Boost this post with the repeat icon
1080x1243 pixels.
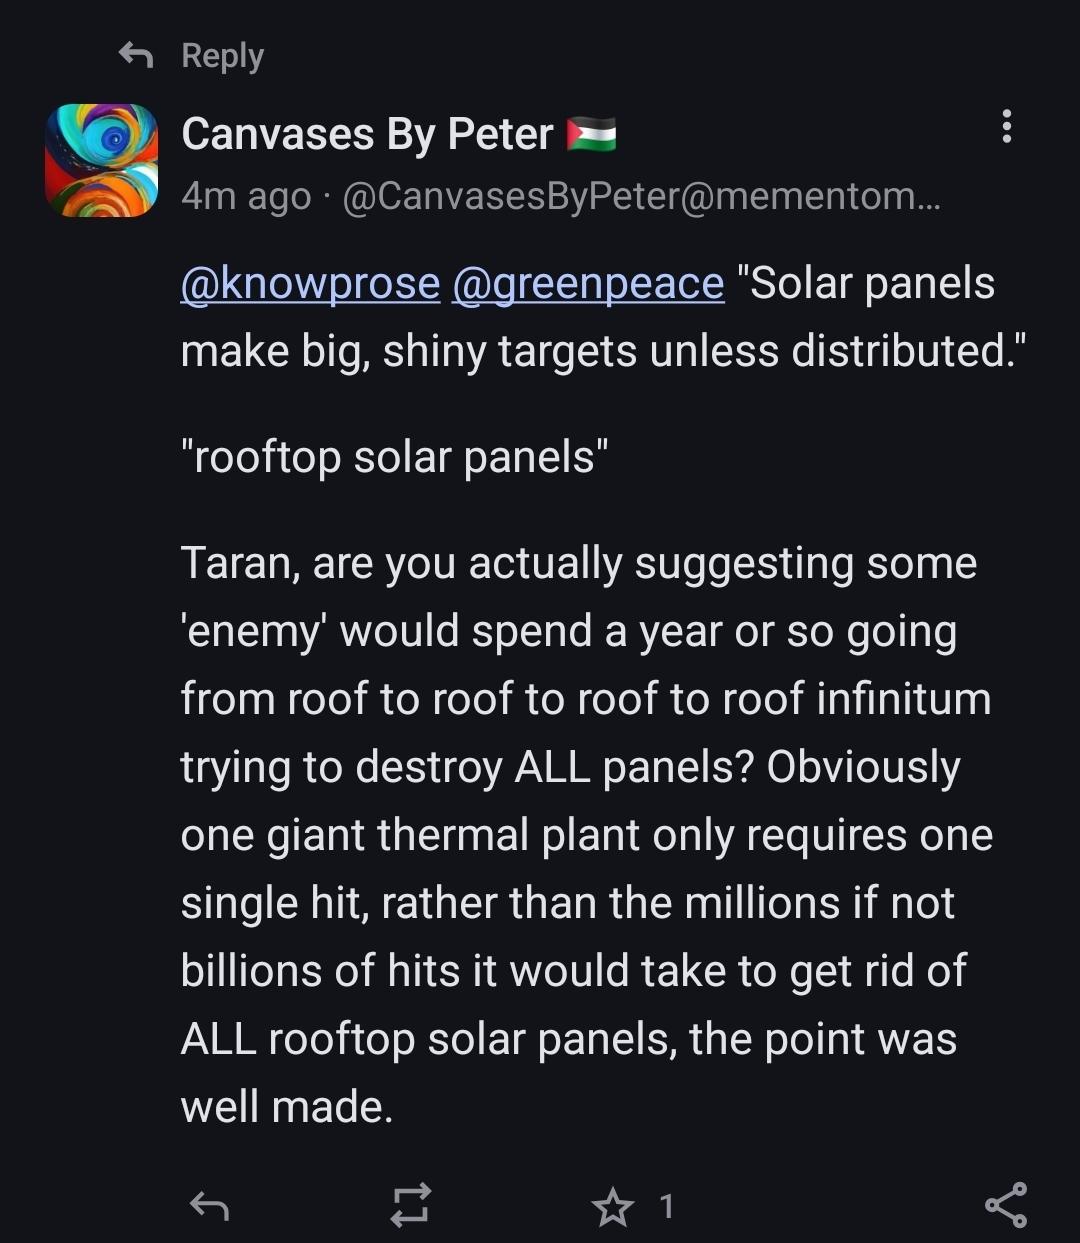coord(410,1205)
